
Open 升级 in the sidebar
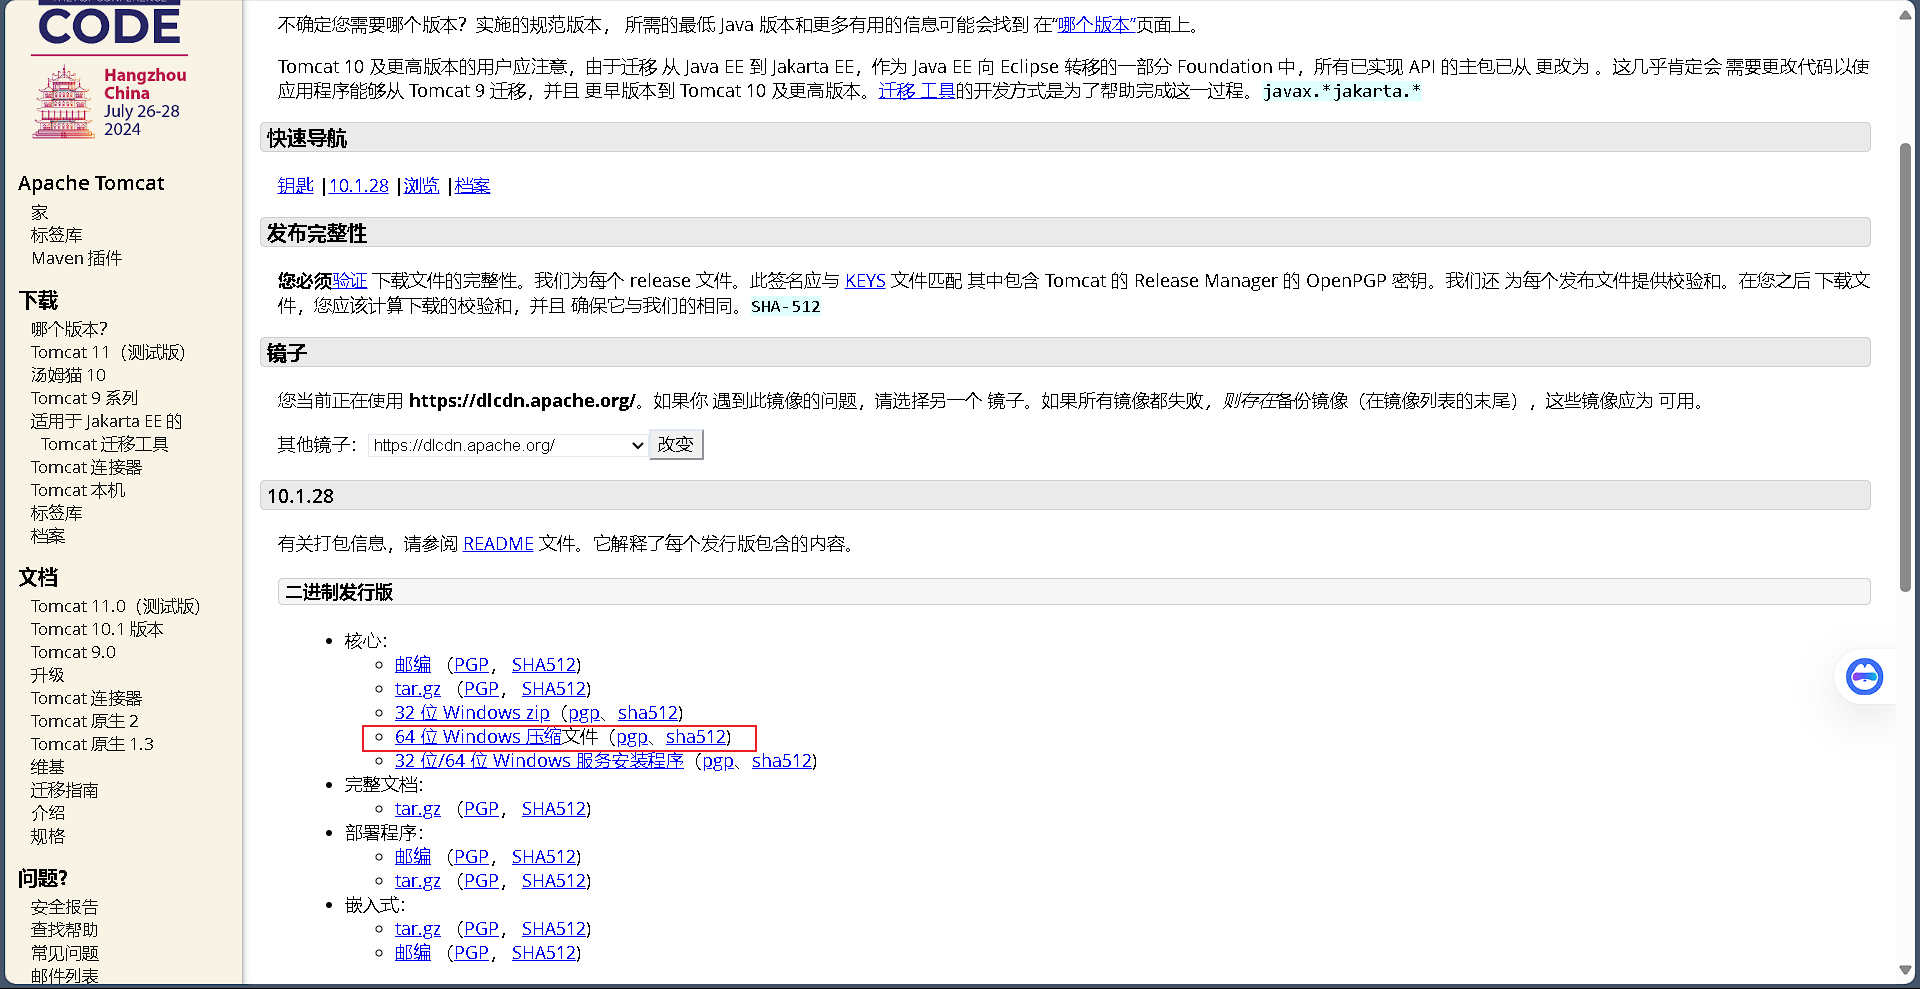(48, 676)
